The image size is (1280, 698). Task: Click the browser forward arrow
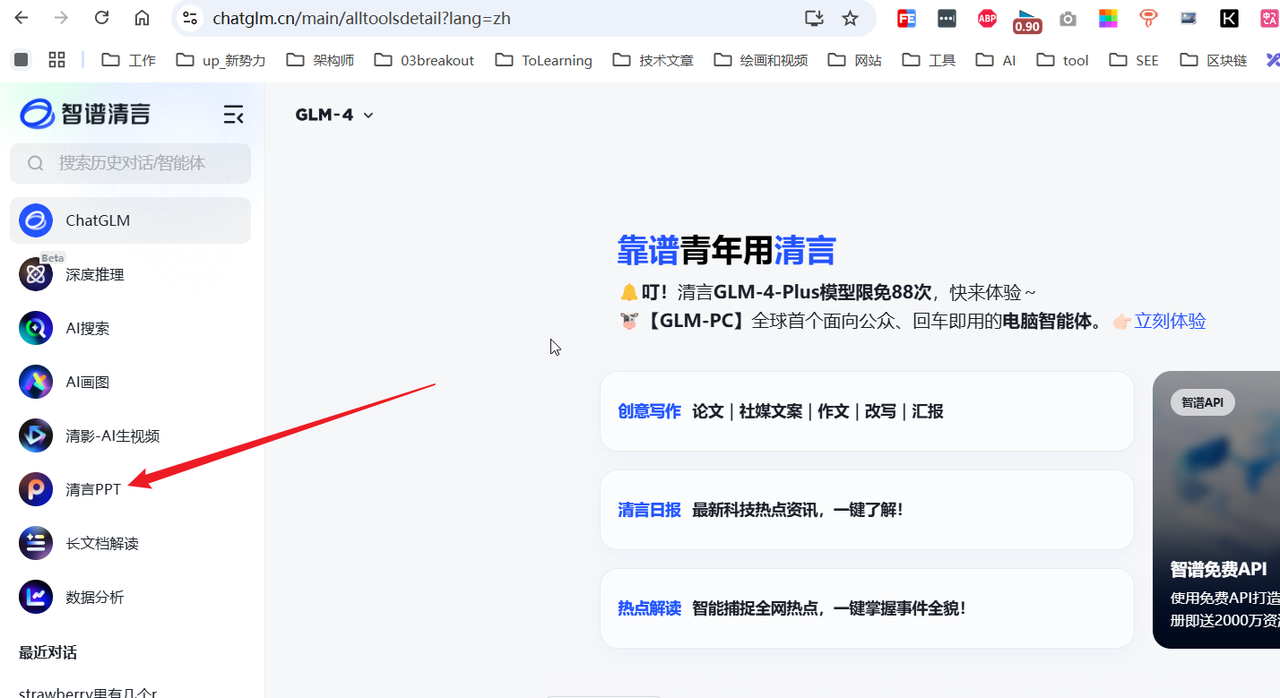coord(61,18)
